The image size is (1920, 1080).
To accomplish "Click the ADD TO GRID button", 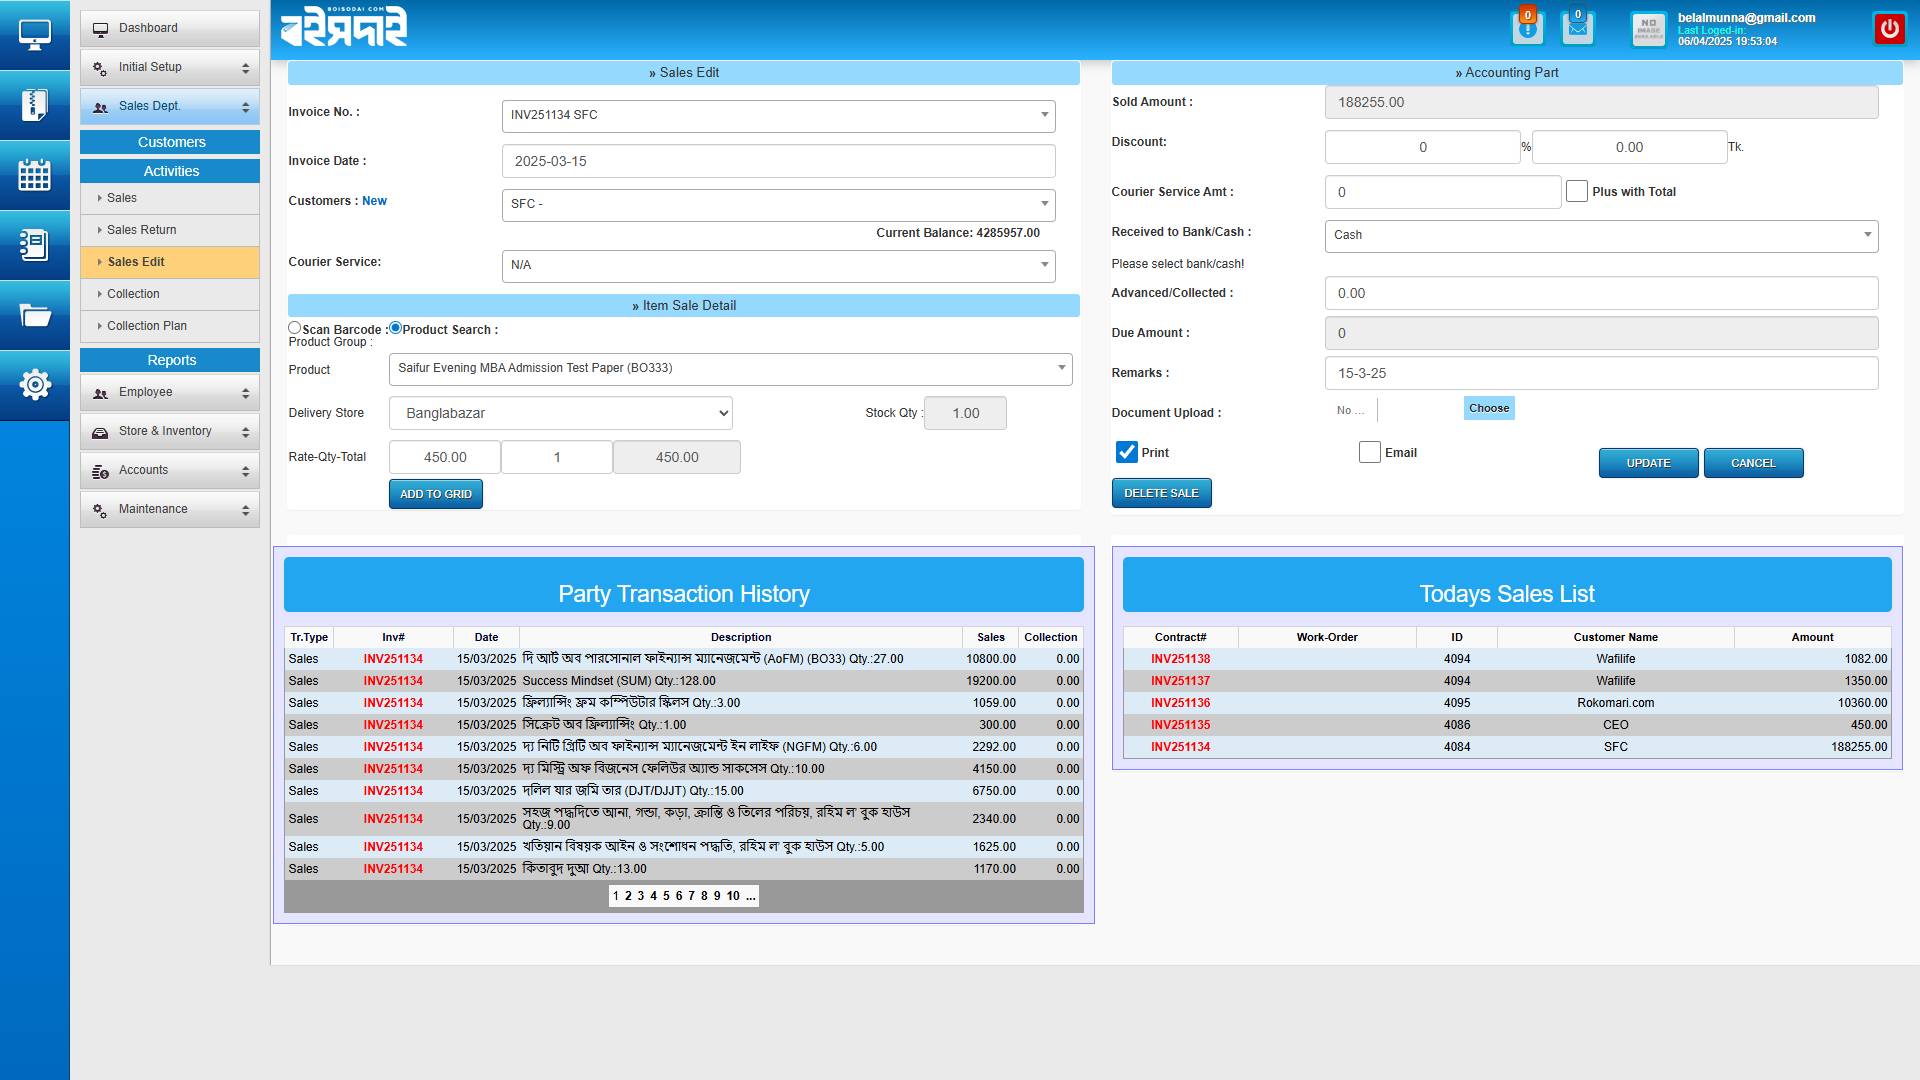I will pyautogui.click(x=435, y=494).
